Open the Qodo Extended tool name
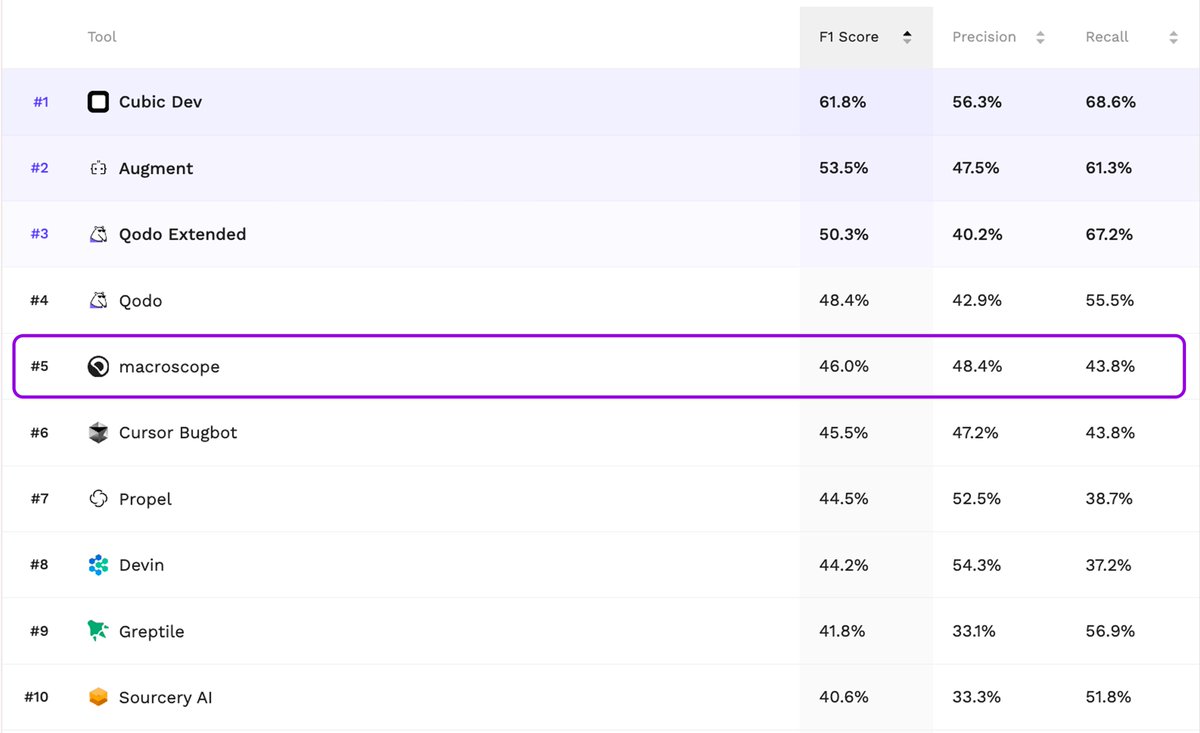Image resolution: width=1200 pixels, height=733 pixels. point(182,234)
